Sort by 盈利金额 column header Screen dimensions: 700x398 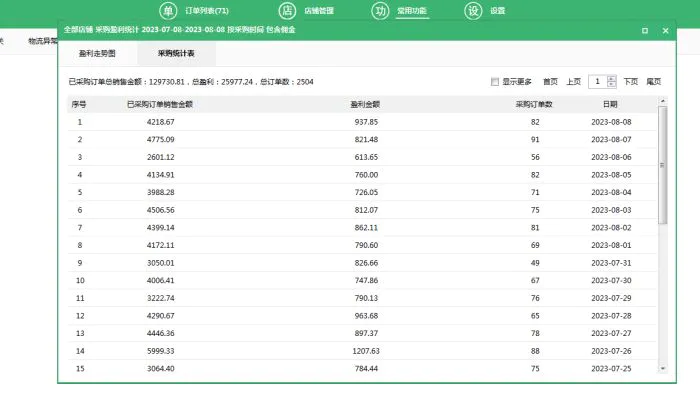pos(365,104)
